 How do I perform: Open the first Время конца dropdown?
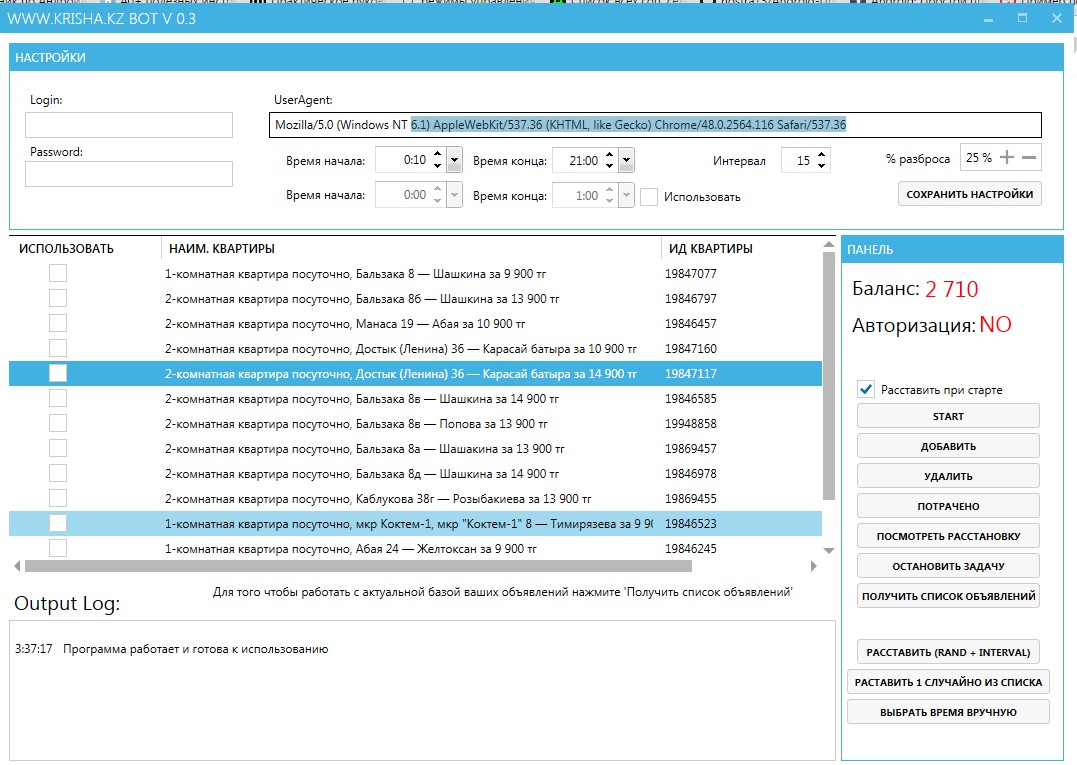click(x=627, y=160)
